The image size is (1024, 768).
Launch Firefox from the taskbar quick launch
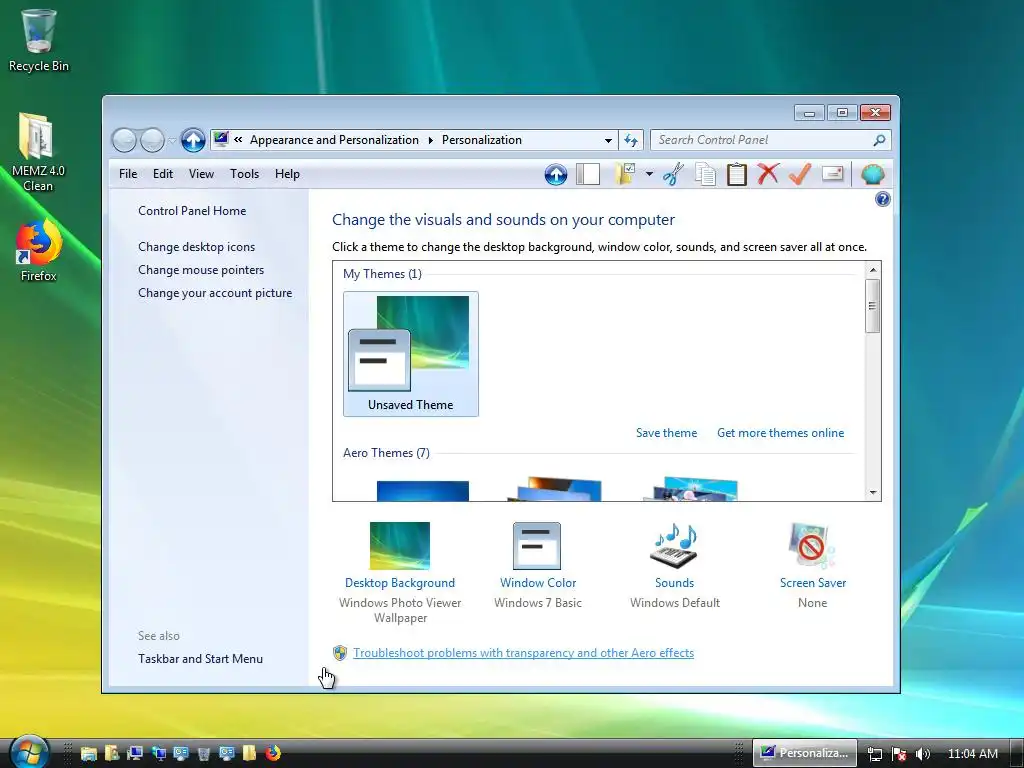tap(273, 753)
